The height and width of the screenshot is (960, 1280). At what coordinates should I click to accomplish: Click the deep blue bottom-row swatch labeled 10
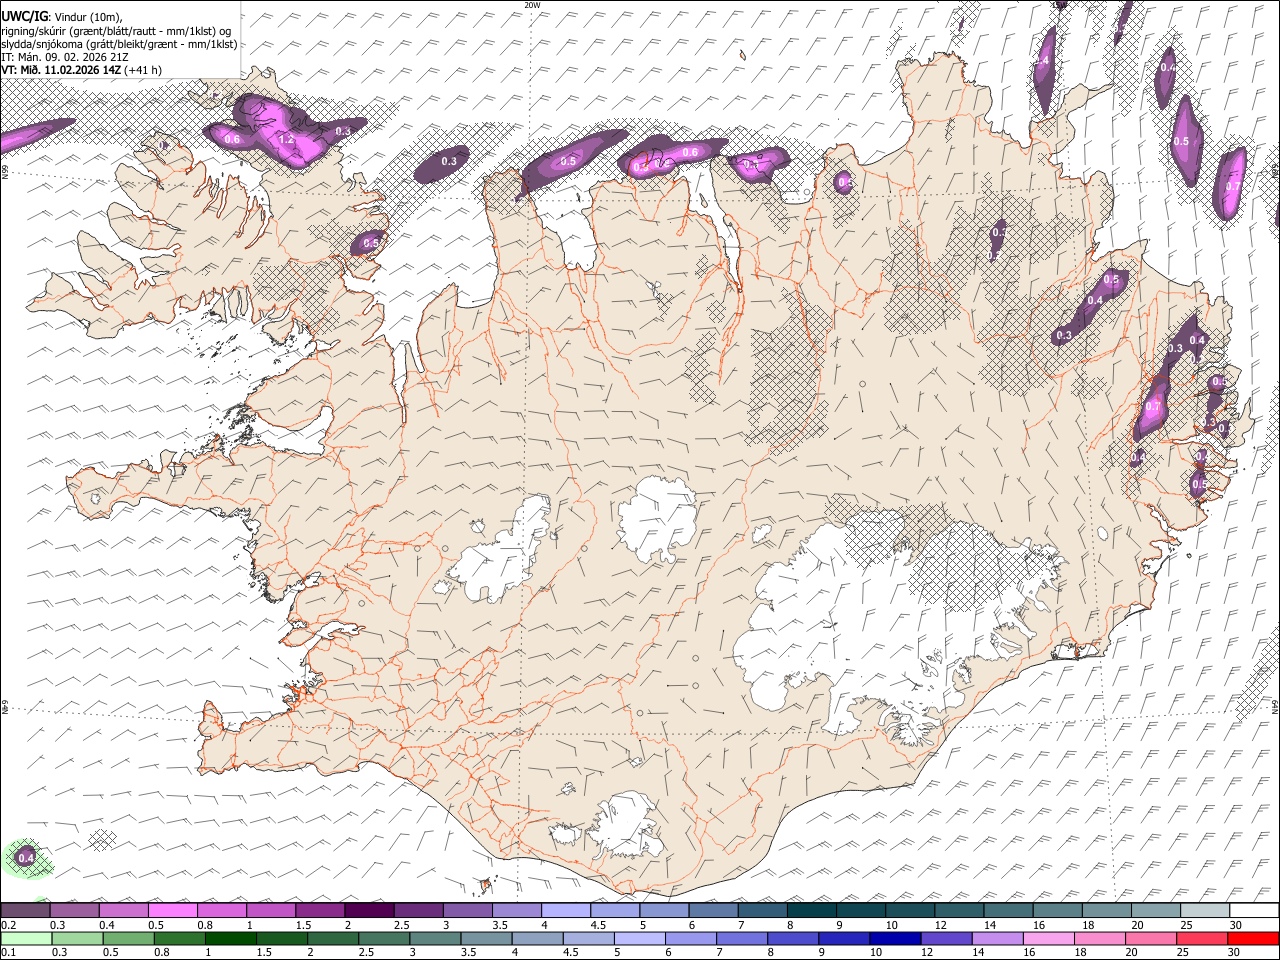coord(896,938)
